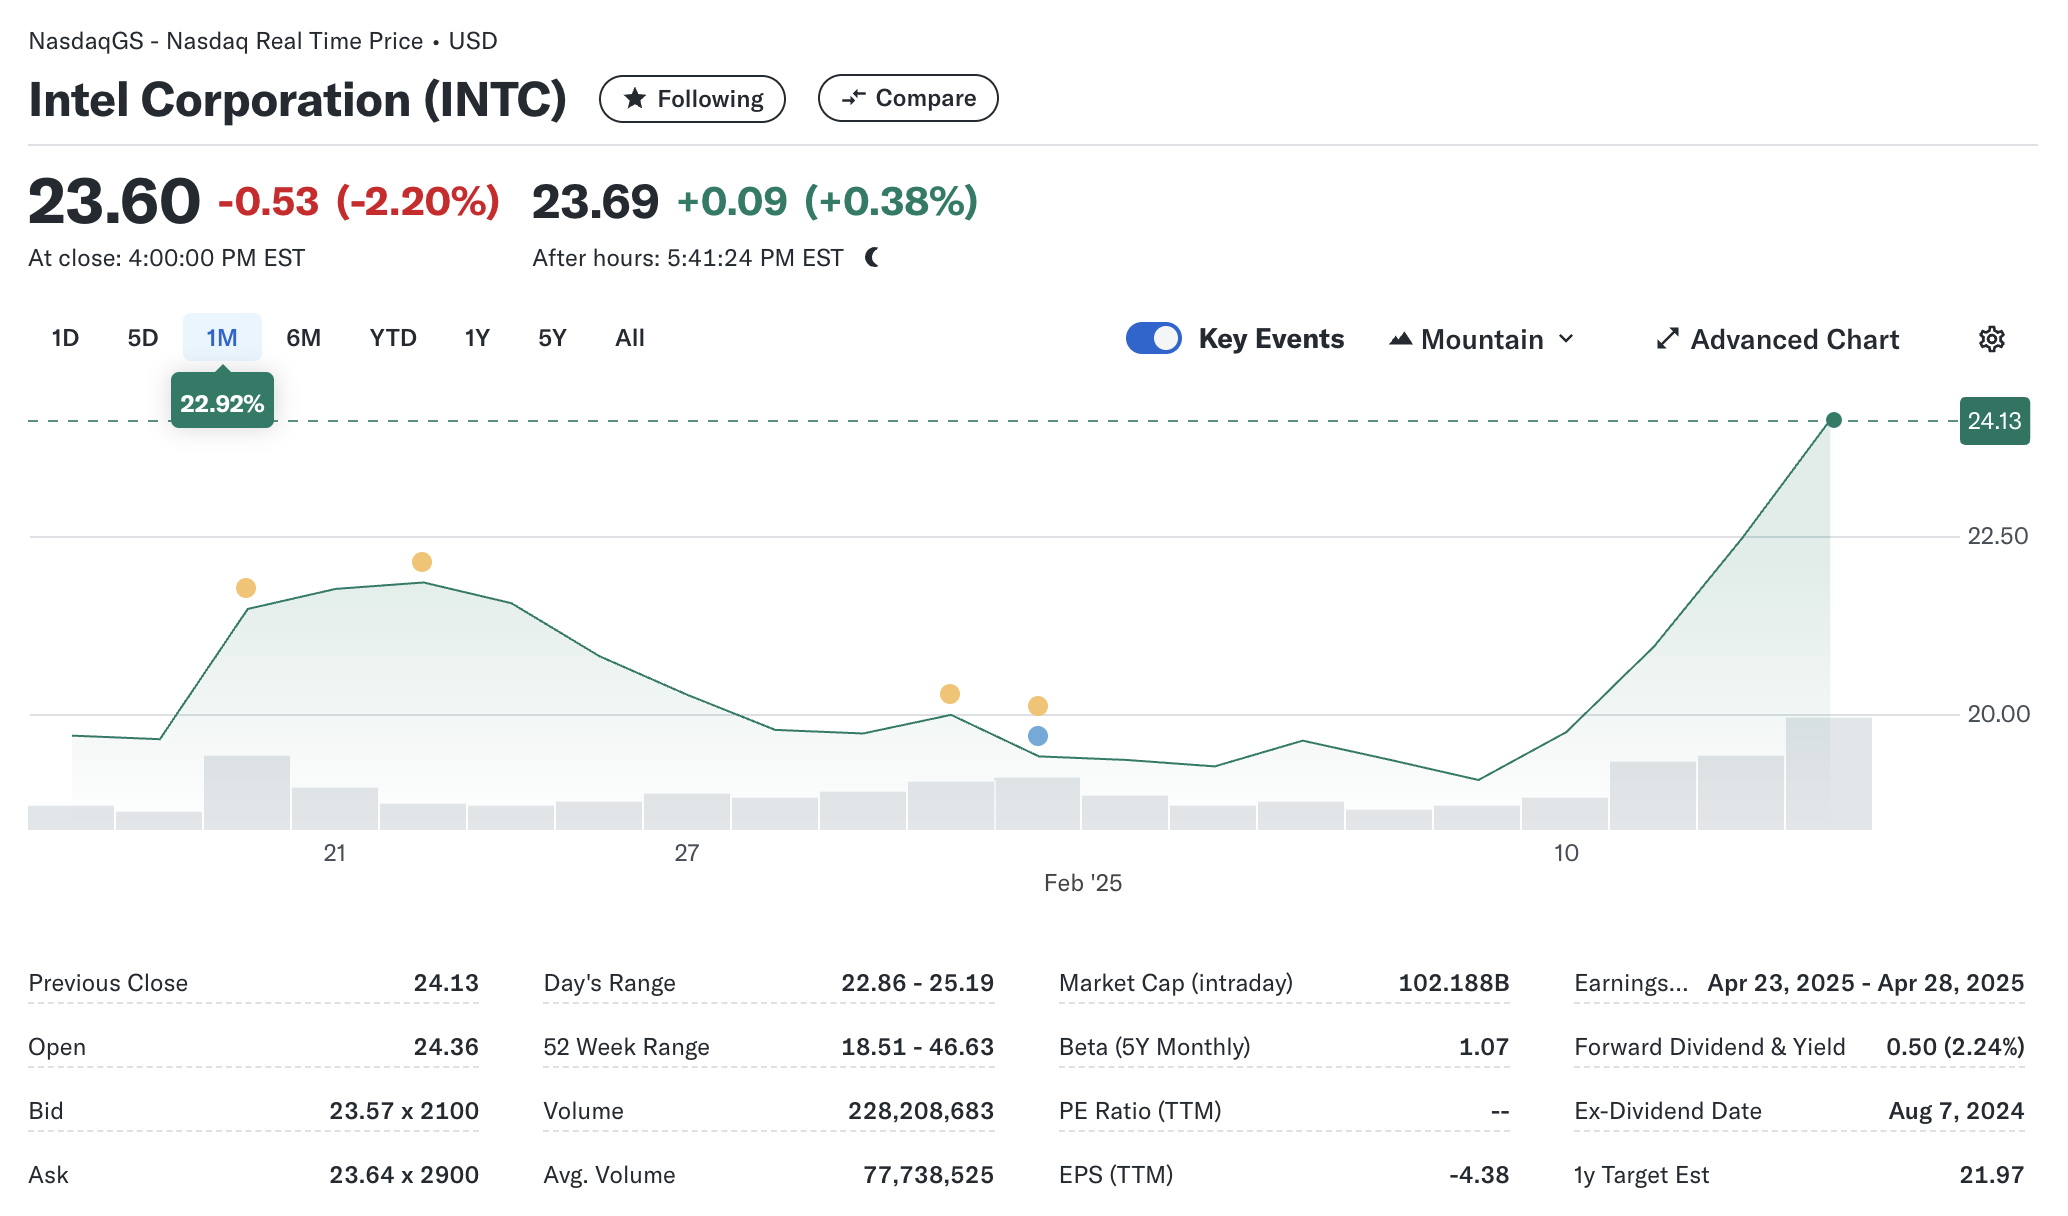Click the tallest volume bar at right
Viewport: 2068px width, 1216px height.
pyautogui.click(x=1828, y=773)
